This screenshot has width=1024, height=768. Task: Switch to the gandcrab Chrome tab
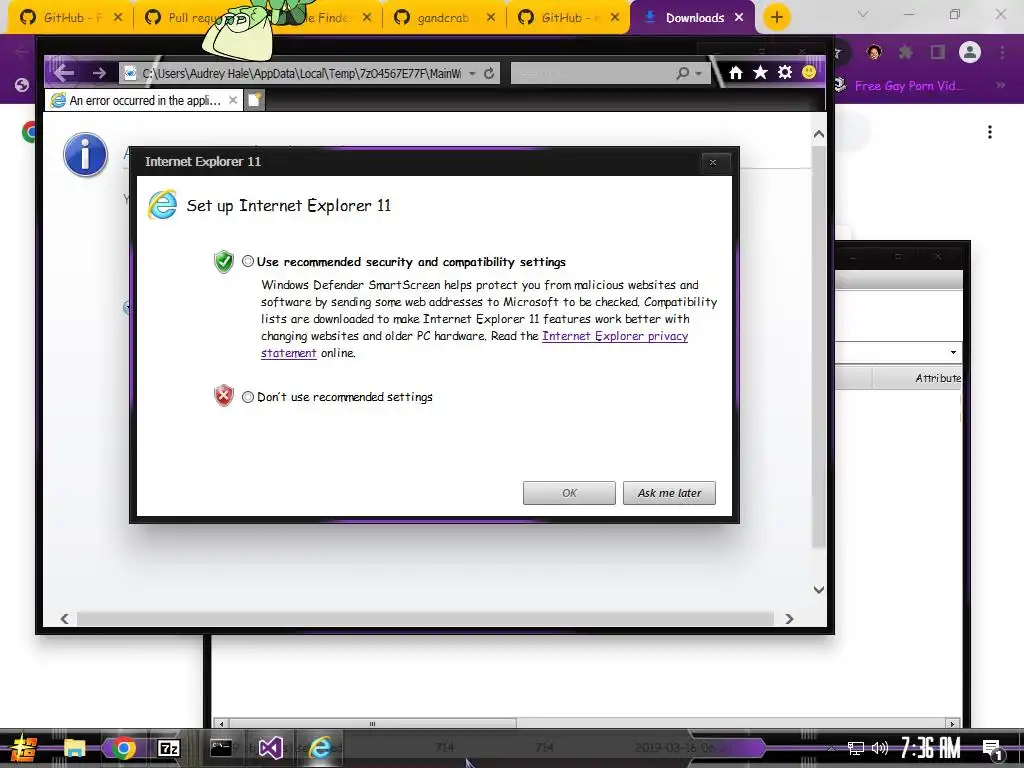coord(443,18)
